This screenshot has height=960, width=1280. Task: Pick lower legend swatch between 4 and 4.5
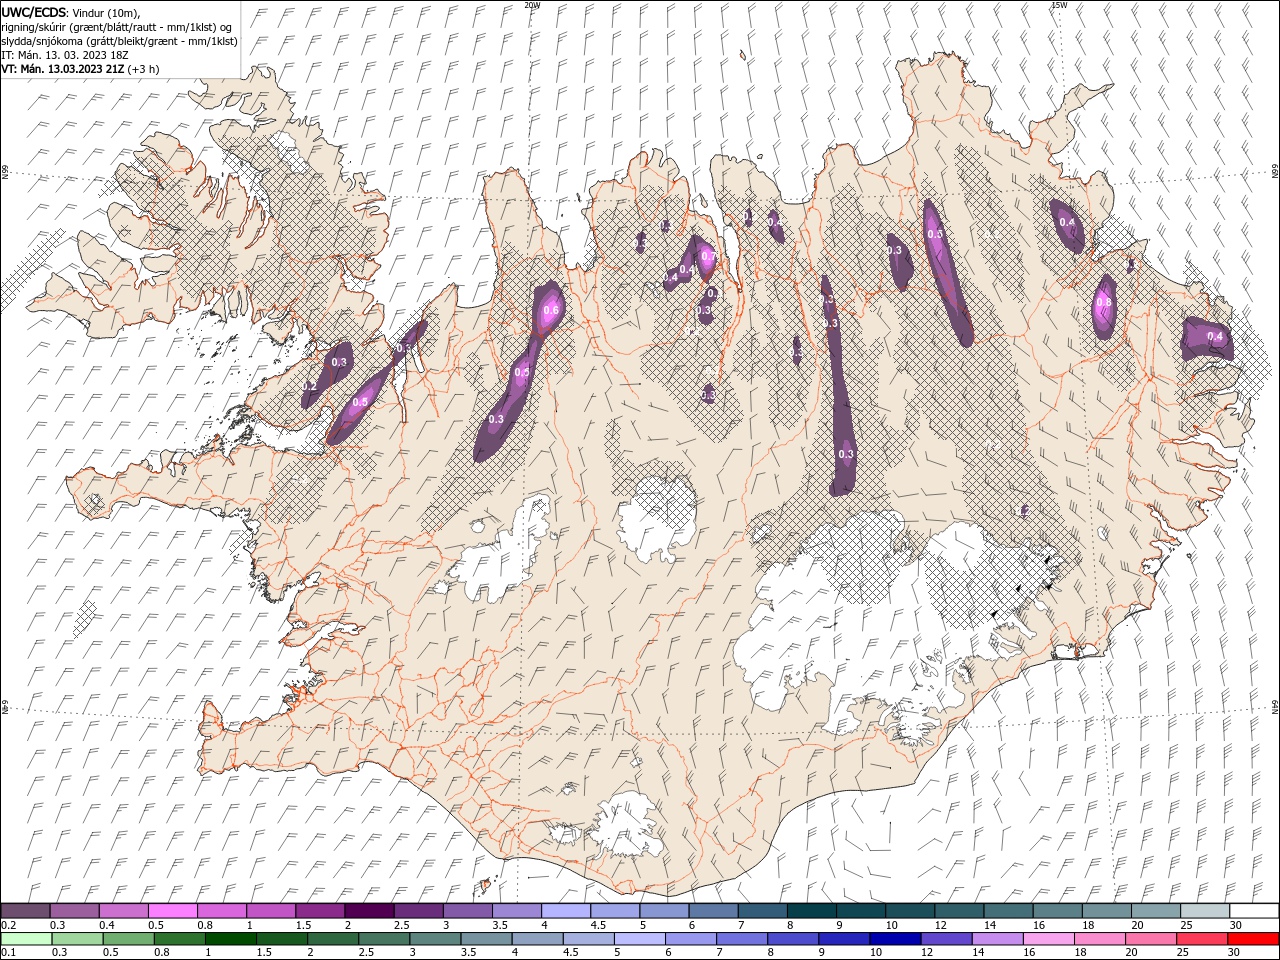click(538, 939)
